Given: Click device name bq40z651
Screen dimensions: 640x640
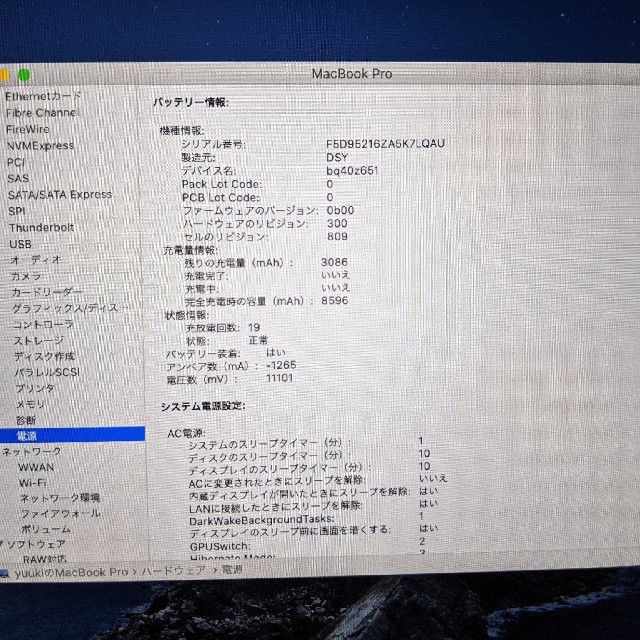Looking at the screenshot, I should coord(352,171).
